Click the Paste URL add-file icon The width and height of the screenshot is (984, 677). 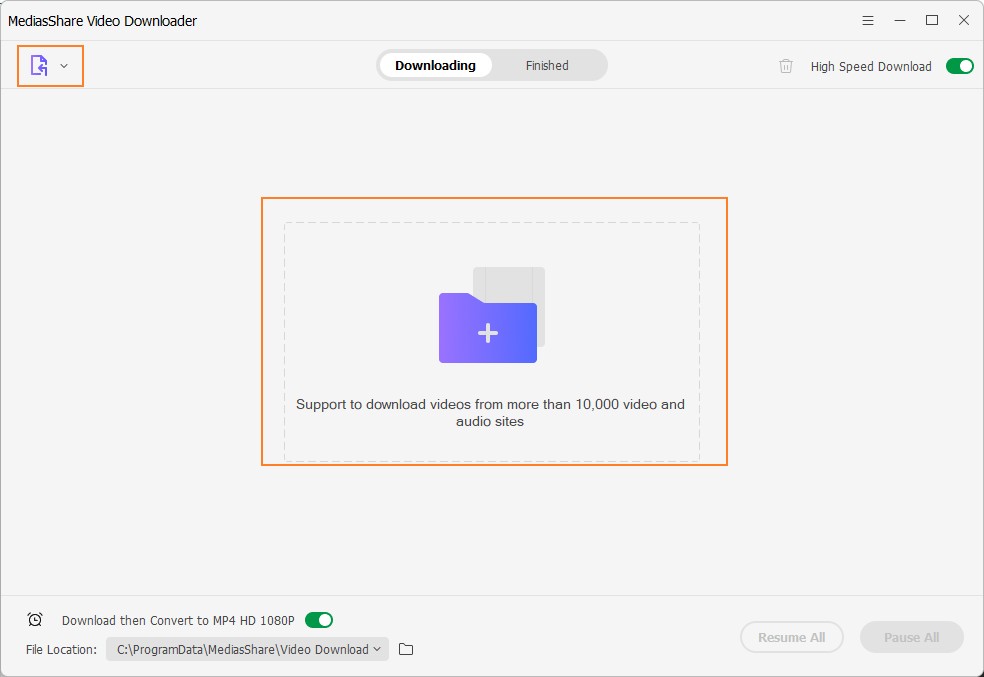(x=39, y=66)
